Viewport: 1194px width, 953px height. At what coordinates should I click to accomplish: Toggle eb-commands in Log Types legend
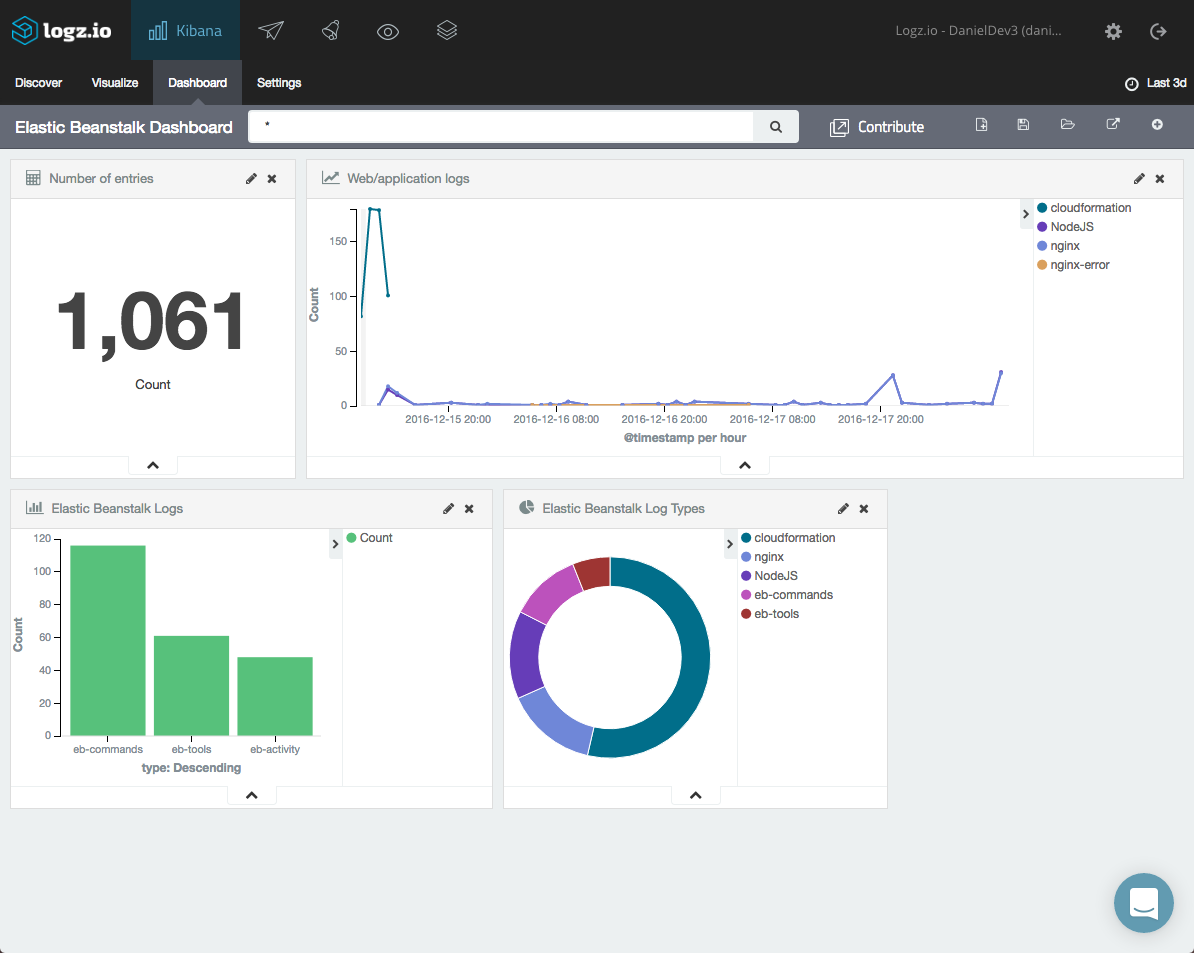pyautogui.click(x=792, y=595)
